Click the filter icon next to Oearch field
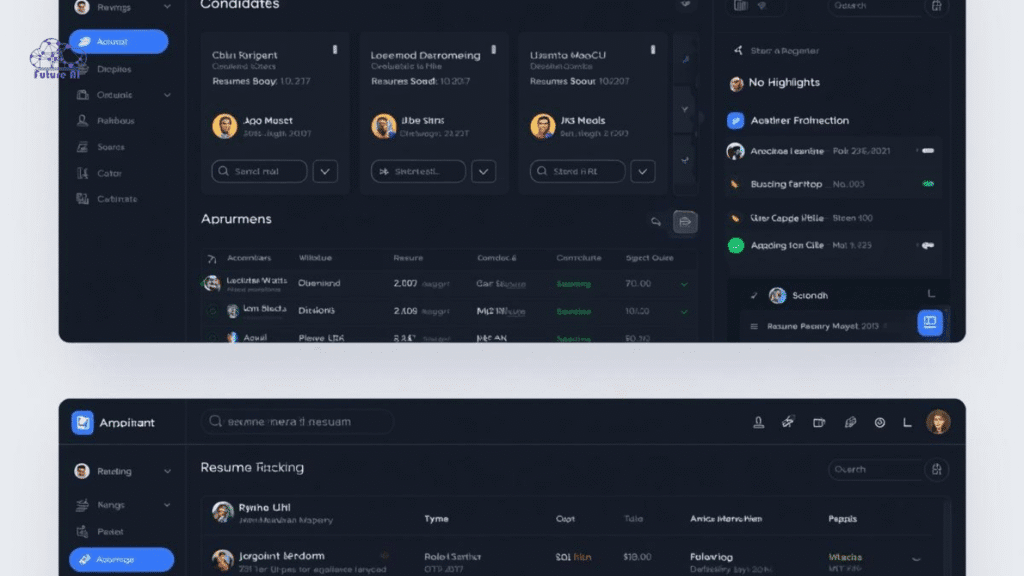 click(x=937, y=469)
